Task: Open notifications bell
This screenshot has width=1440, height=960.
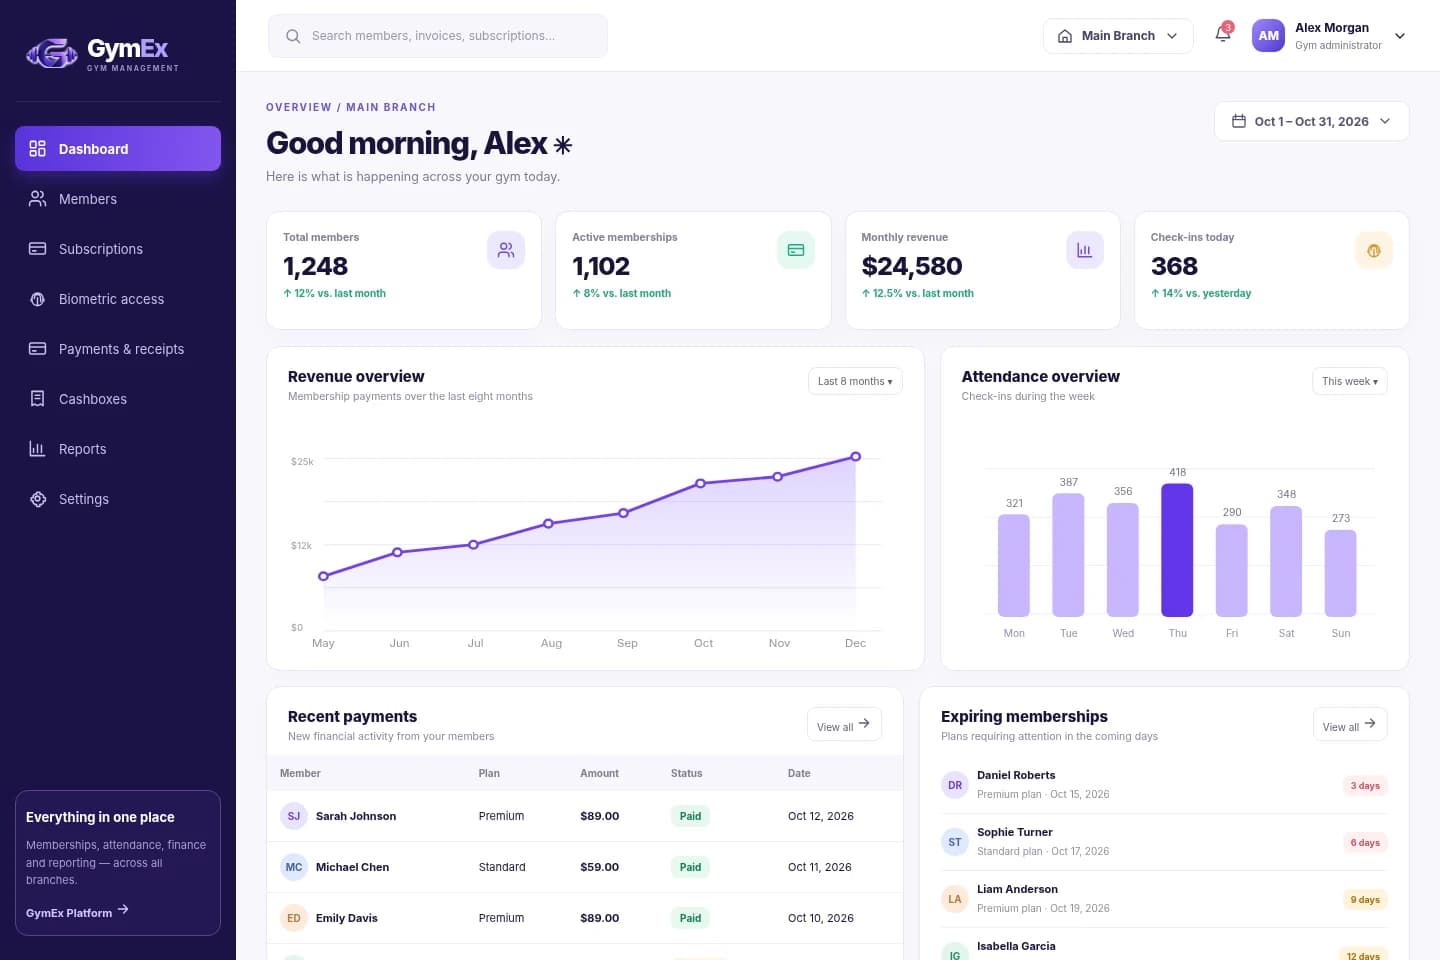Action: [1223, 35]
